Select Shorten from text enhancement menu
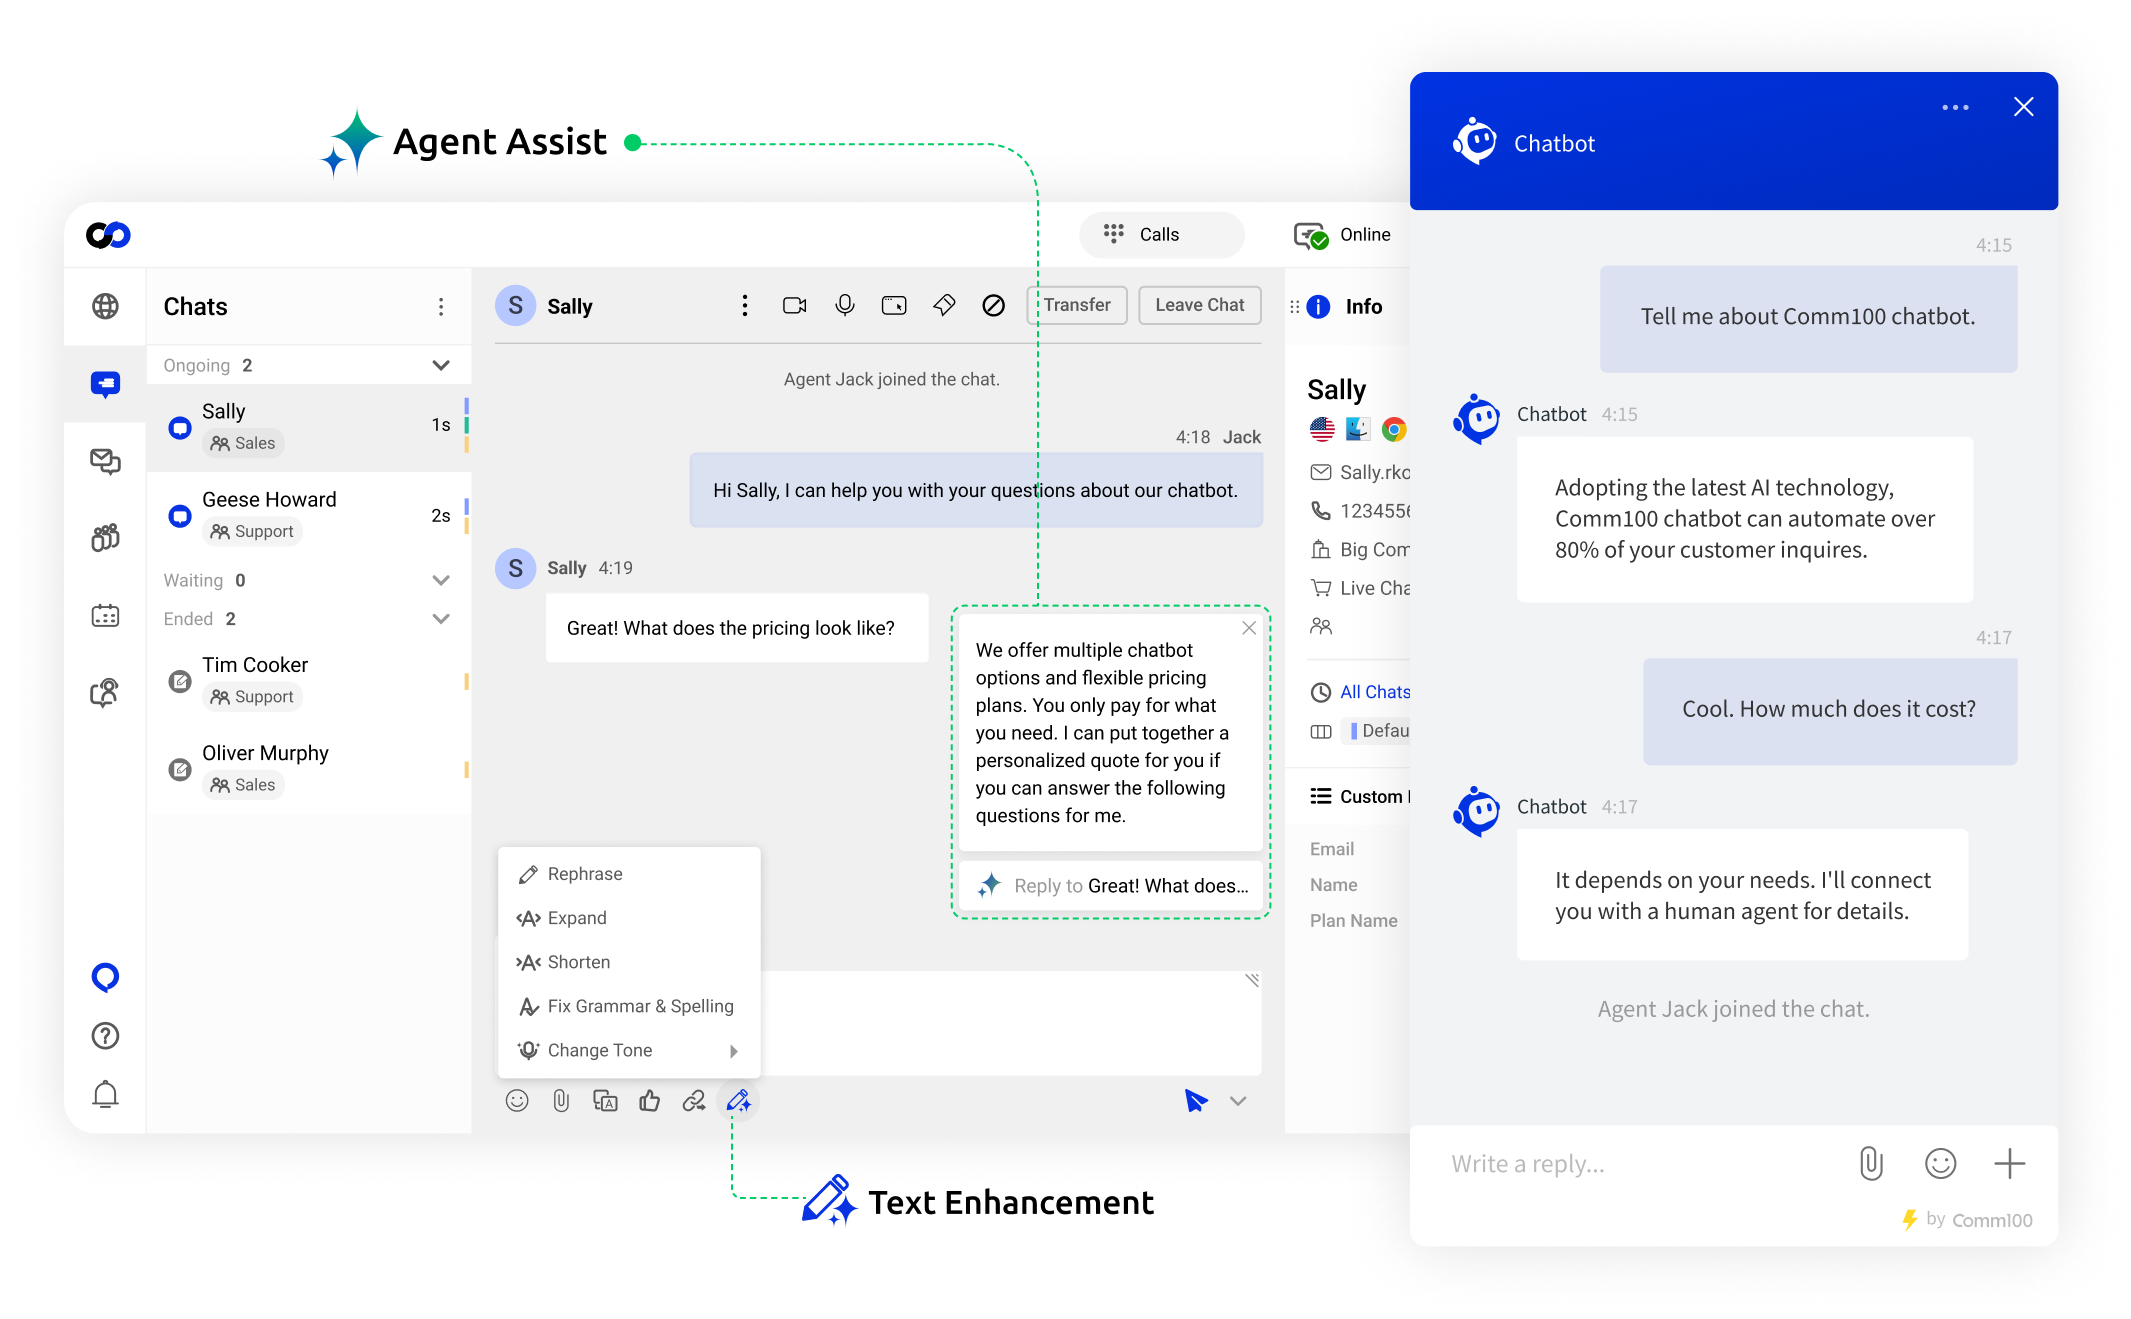 (x=629, y=962)
